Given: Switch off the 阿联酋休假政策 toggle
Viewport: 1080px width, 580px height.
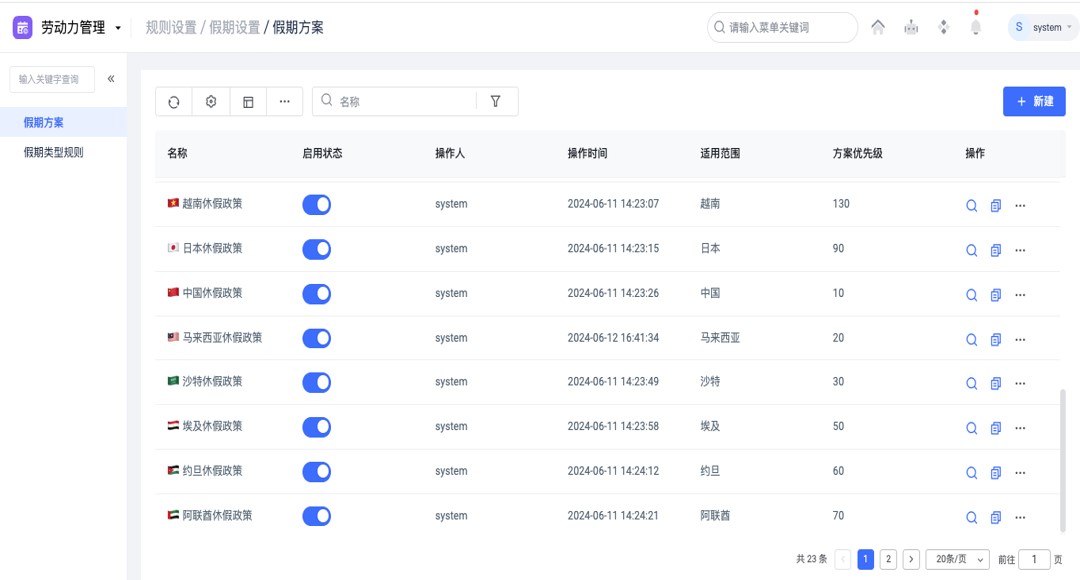Looking at the screenshot, I should [317, 516].
